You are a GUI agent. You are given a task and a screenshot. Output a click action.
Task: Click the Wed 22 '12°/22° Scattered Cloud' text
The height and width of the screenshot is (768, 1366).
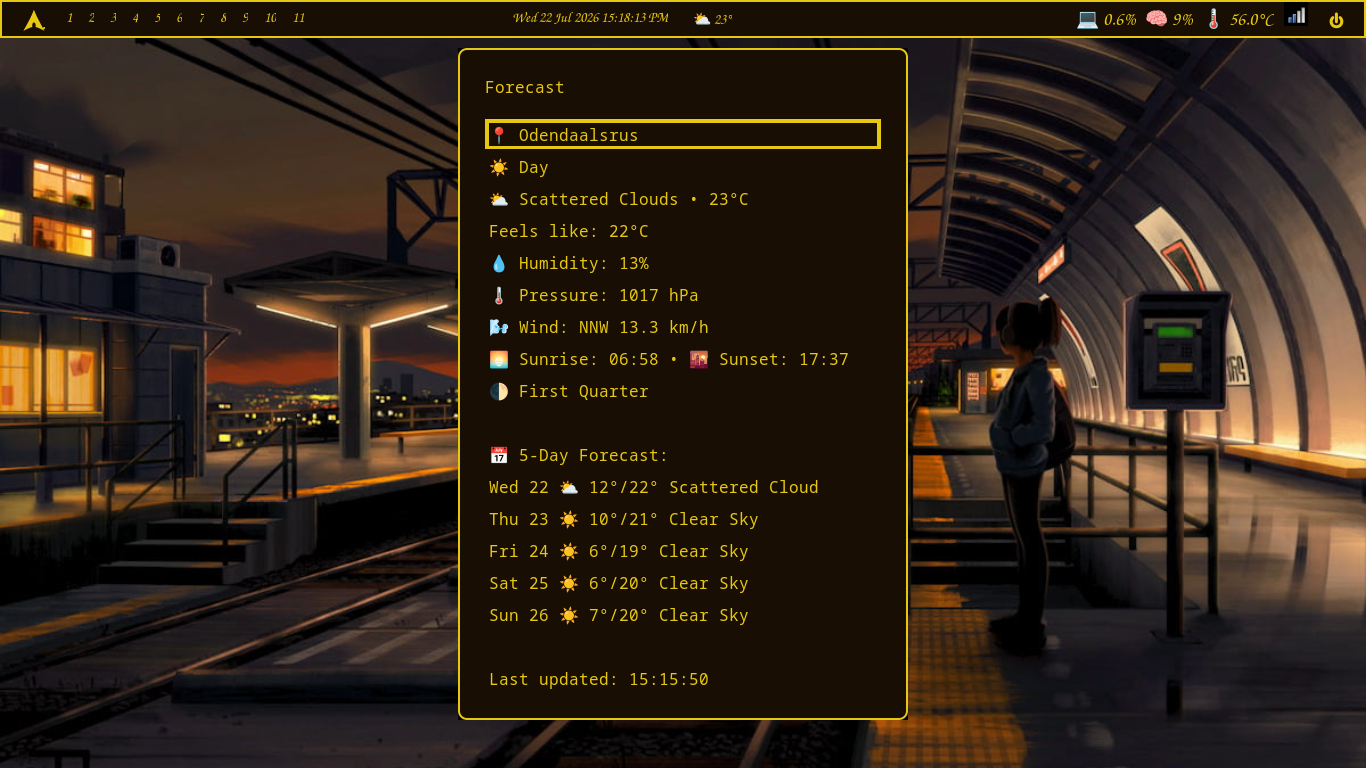pos(704,487)
